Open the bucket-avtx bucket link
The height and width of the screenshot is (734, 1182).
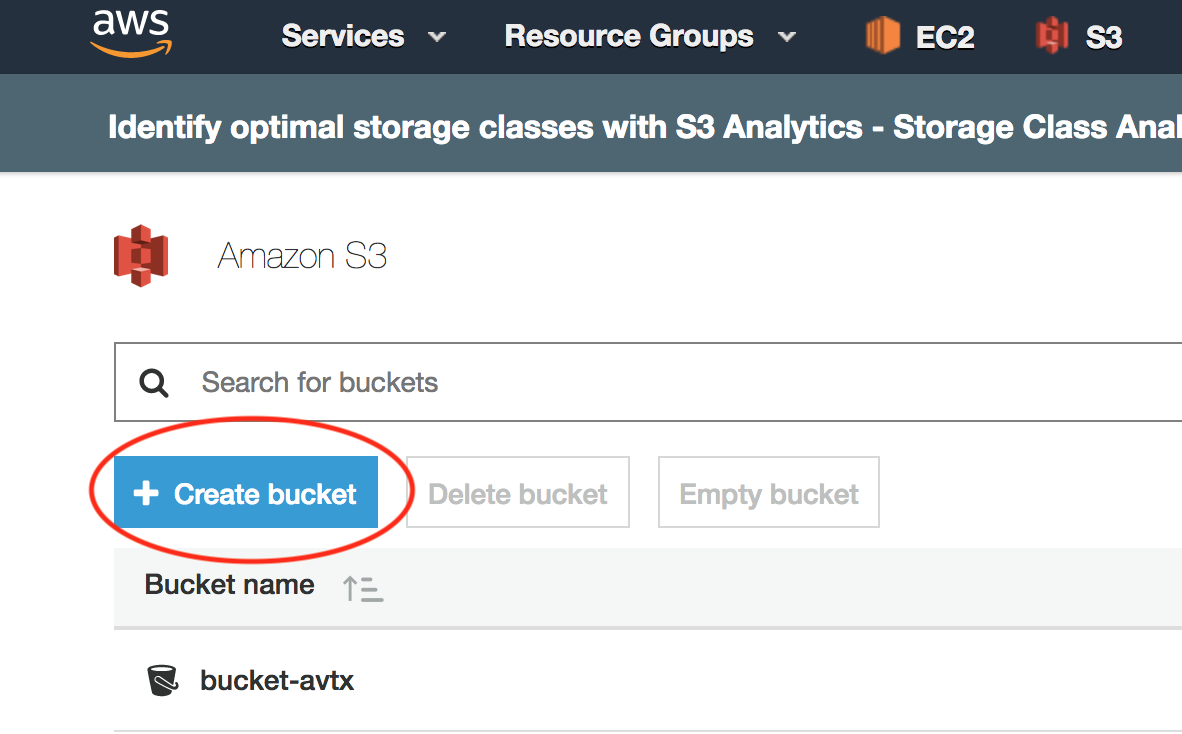coord(277,681)
